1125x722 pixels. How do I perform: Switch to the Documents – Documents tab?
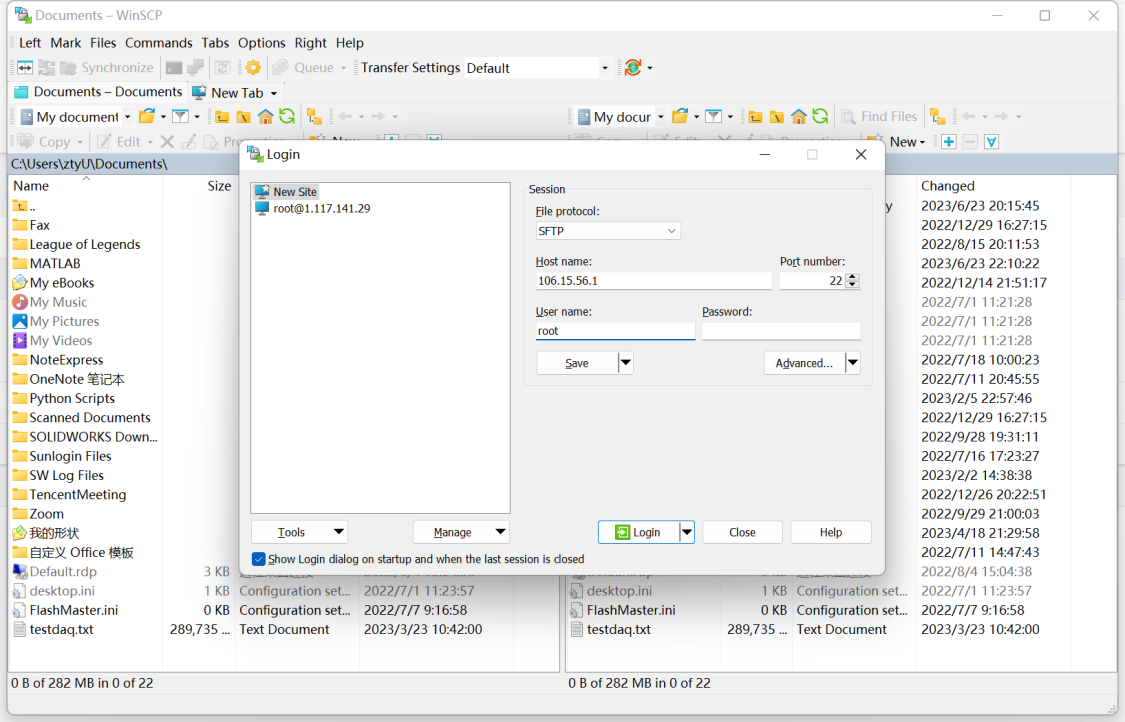tap(99, 92)
